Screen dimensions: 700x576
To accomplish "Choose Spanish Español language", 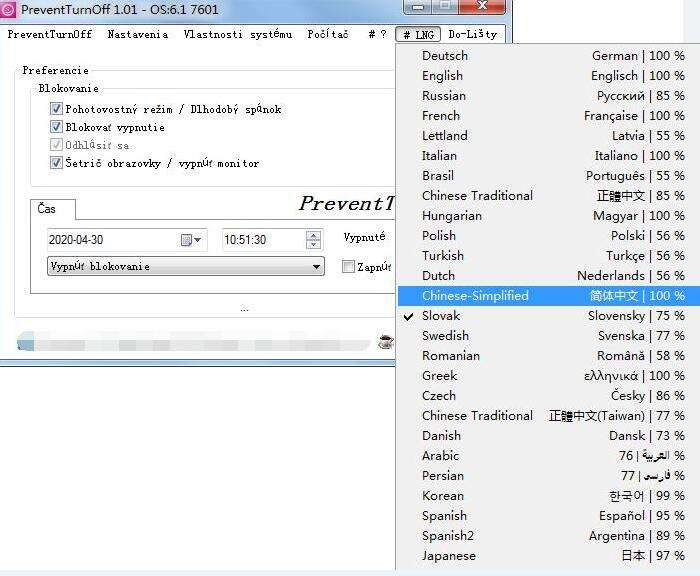I will click(549, 516).
